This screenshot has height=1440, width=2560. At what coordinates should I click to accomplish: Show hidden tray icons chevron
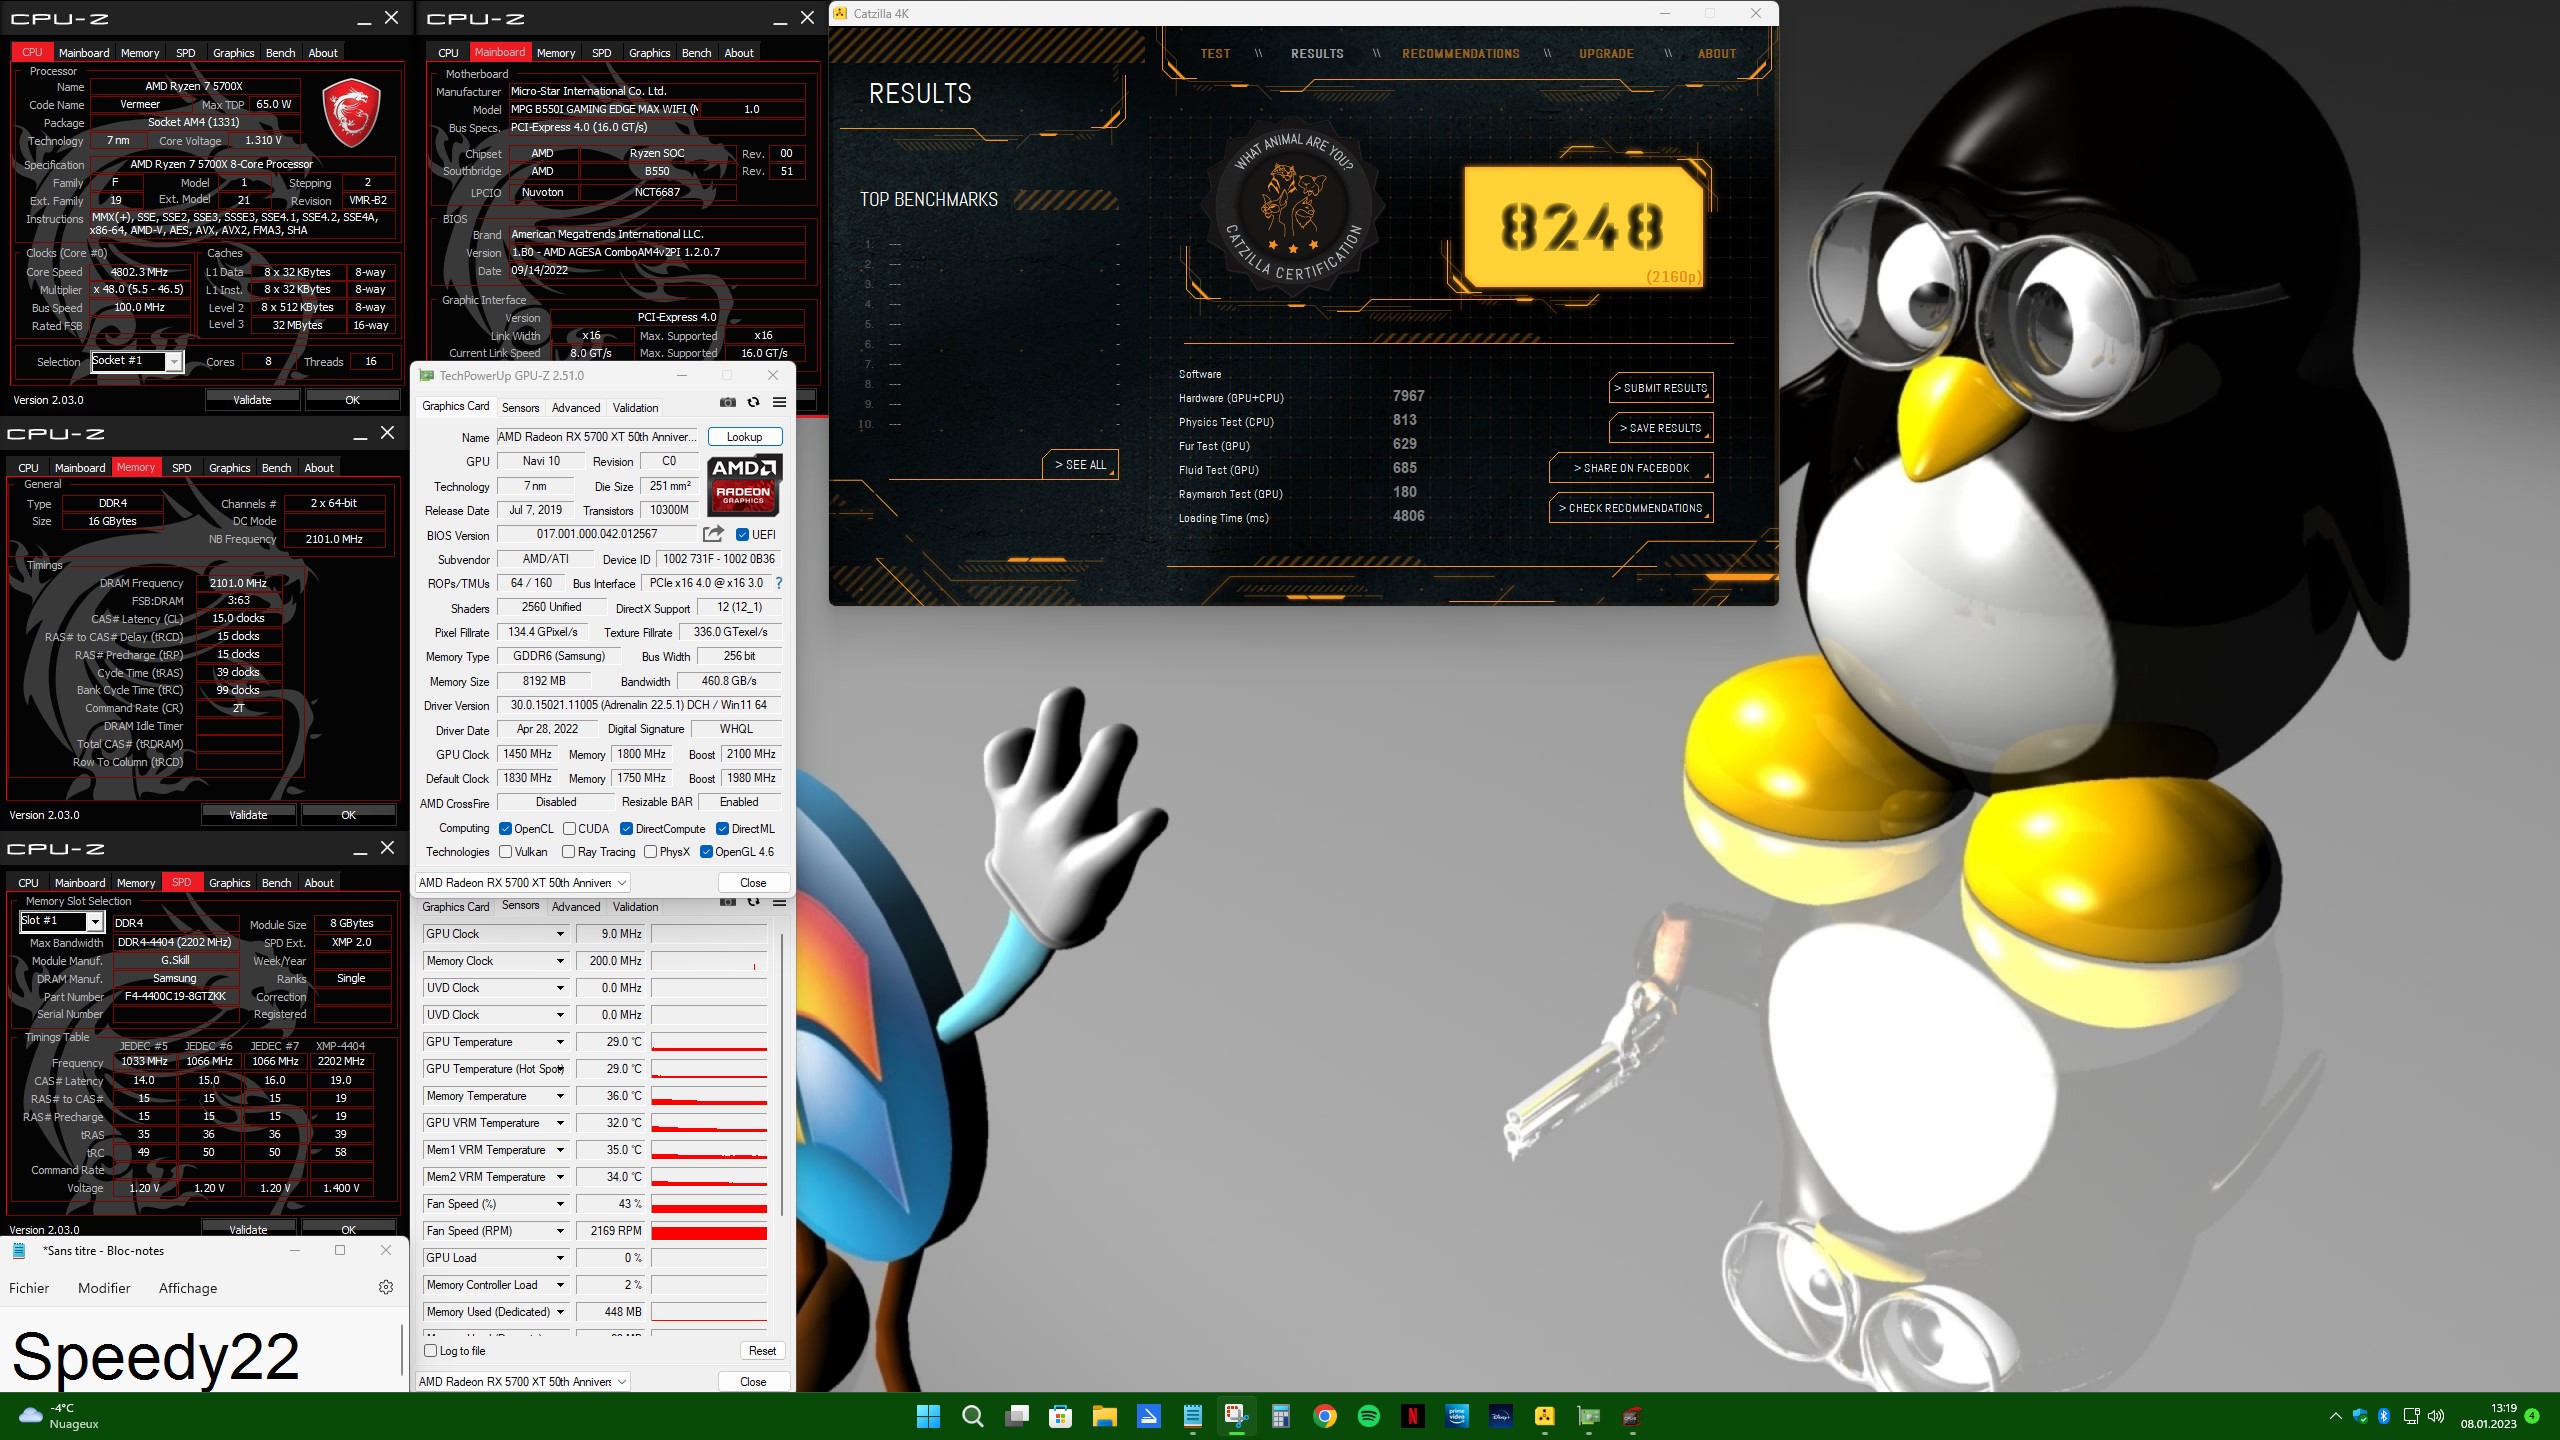[x=2336, y=1416]
